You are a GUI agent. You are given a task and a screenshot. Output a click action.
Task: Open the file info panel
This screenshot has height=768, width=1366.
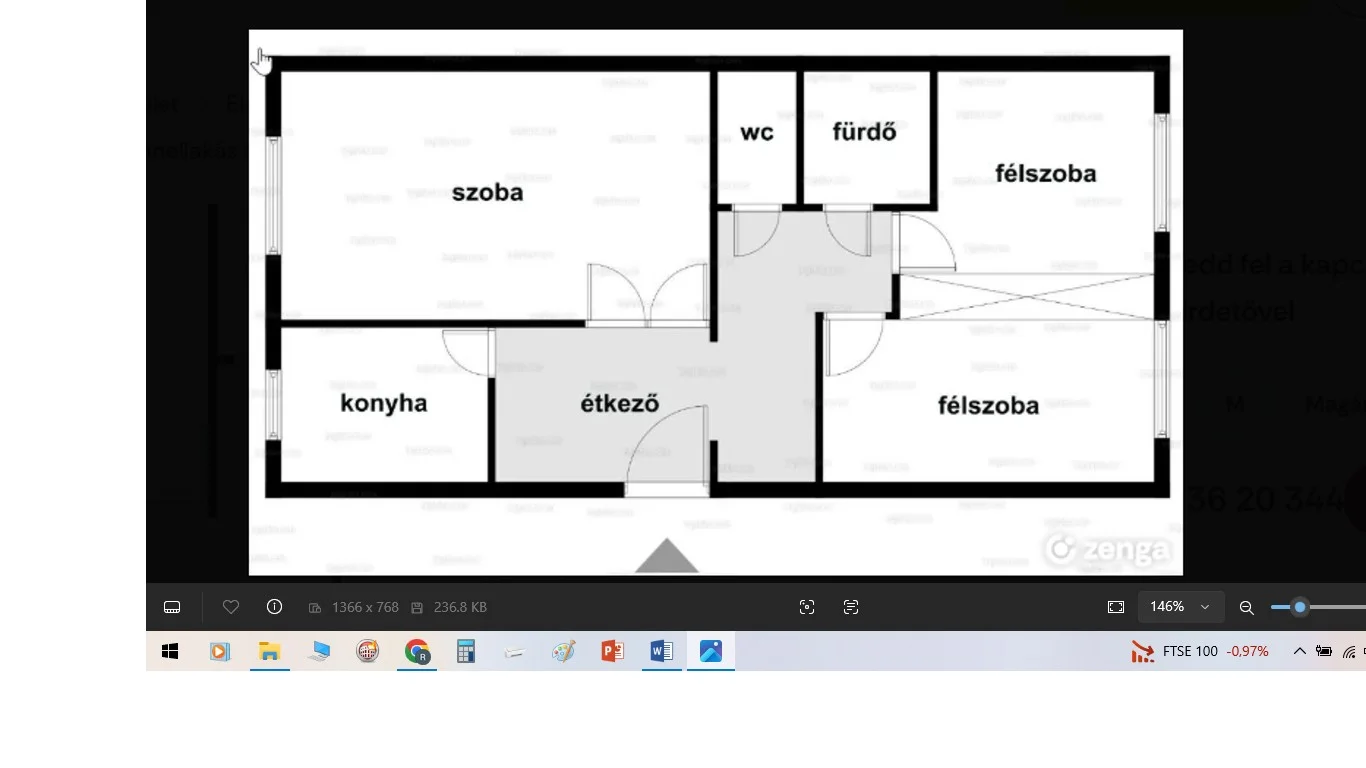click(275, 607)
